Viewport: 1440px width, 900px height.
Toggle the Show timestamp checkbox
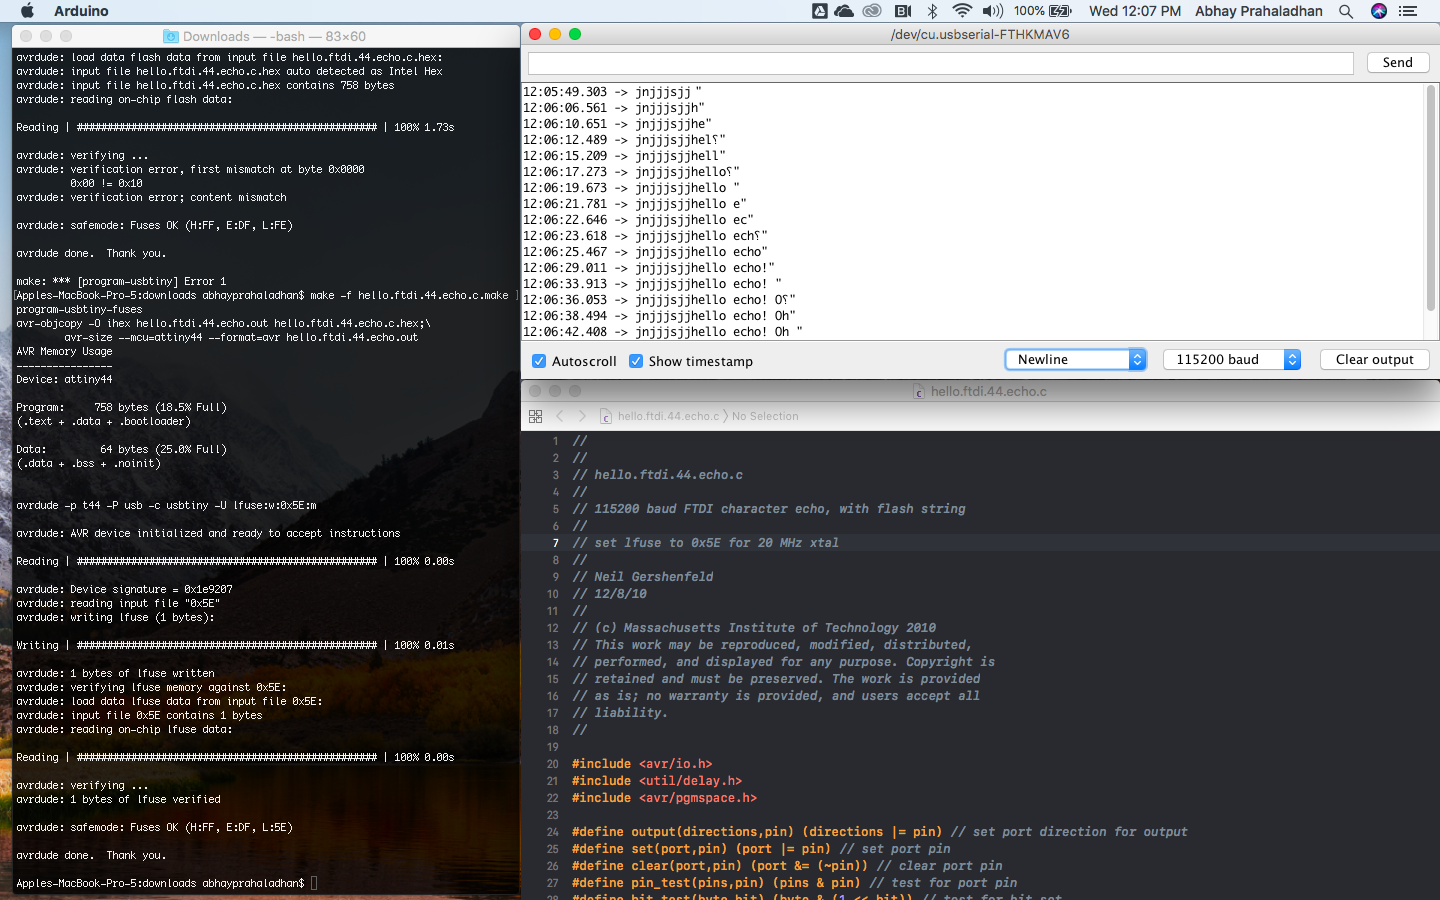636,361
